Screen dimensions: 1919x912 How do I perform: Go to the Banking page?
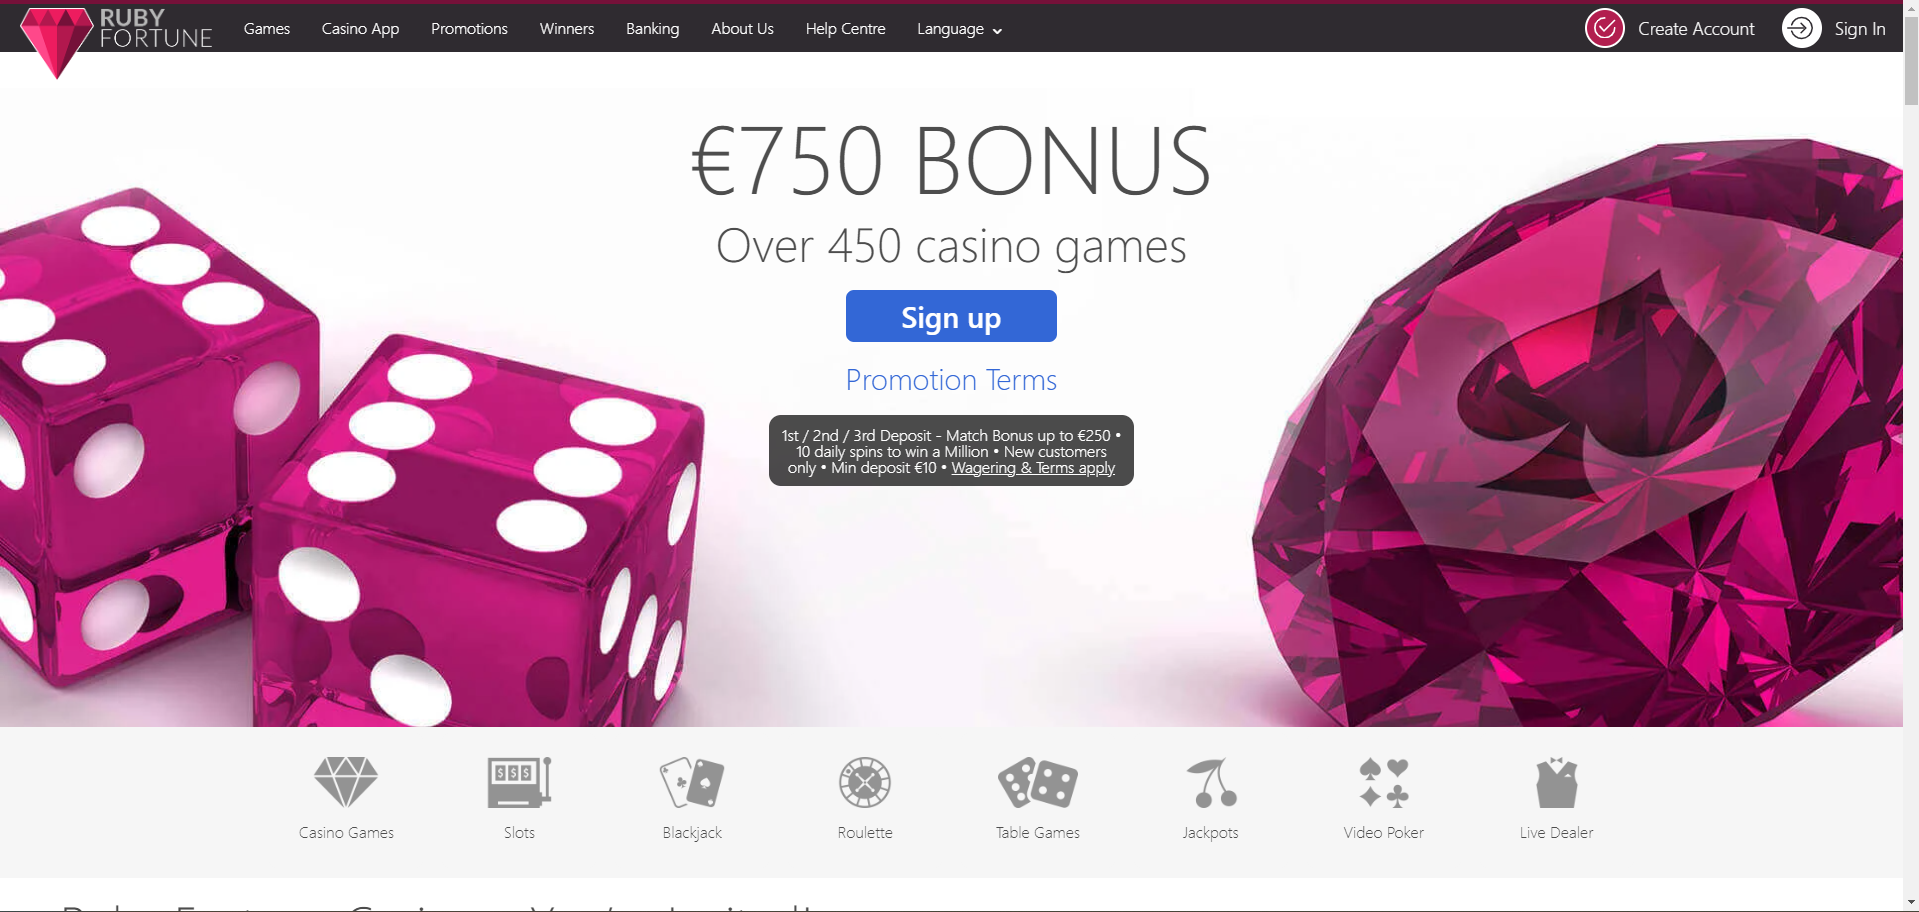(x=653, y=29)
